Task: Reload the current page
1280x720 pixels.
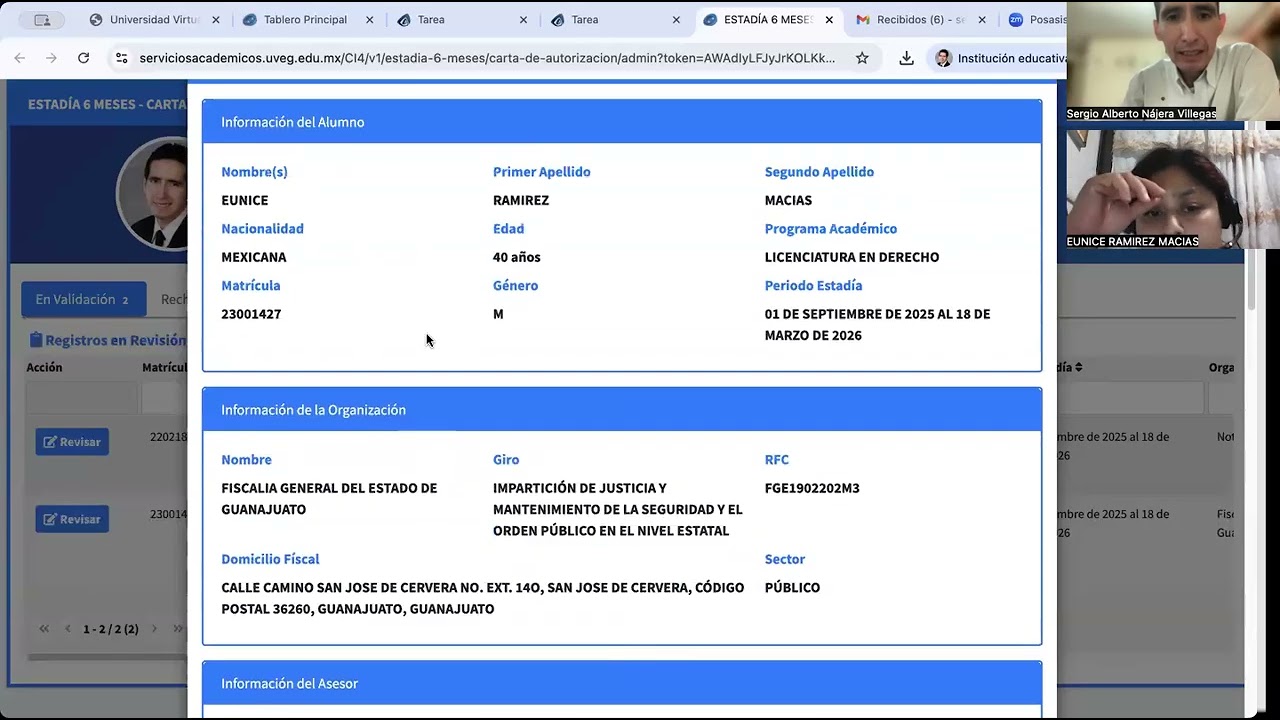Action: click(84, 58)
